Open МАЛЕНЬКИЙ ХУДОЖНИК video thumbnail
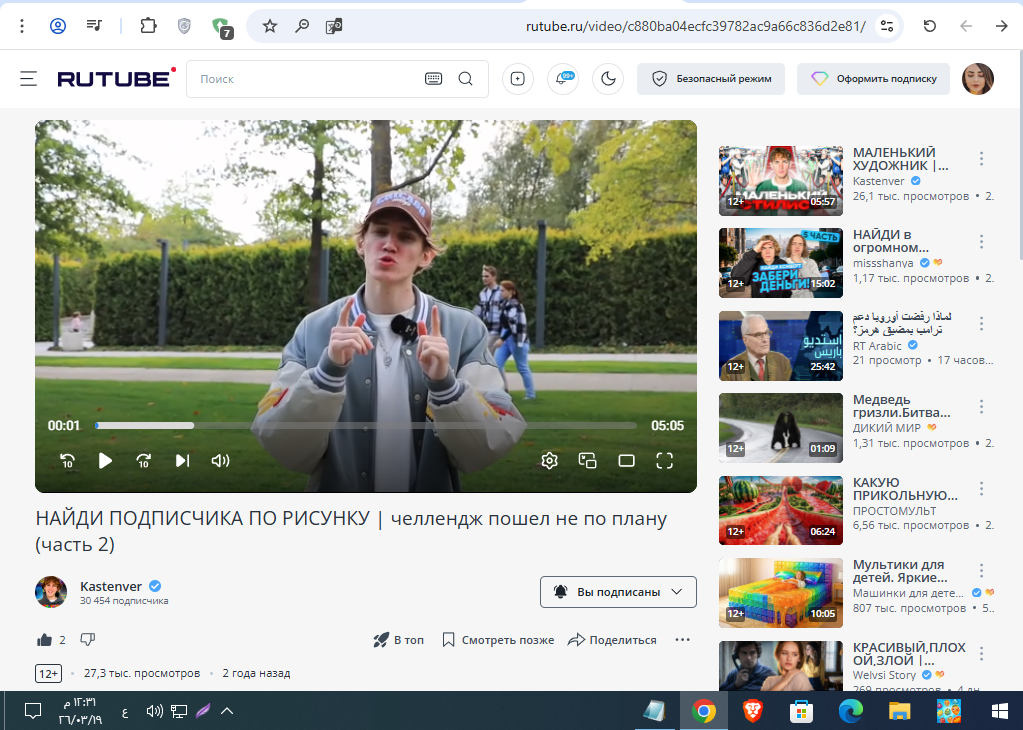This screenshot has width=1023, height=730. (x=781, y=181)
